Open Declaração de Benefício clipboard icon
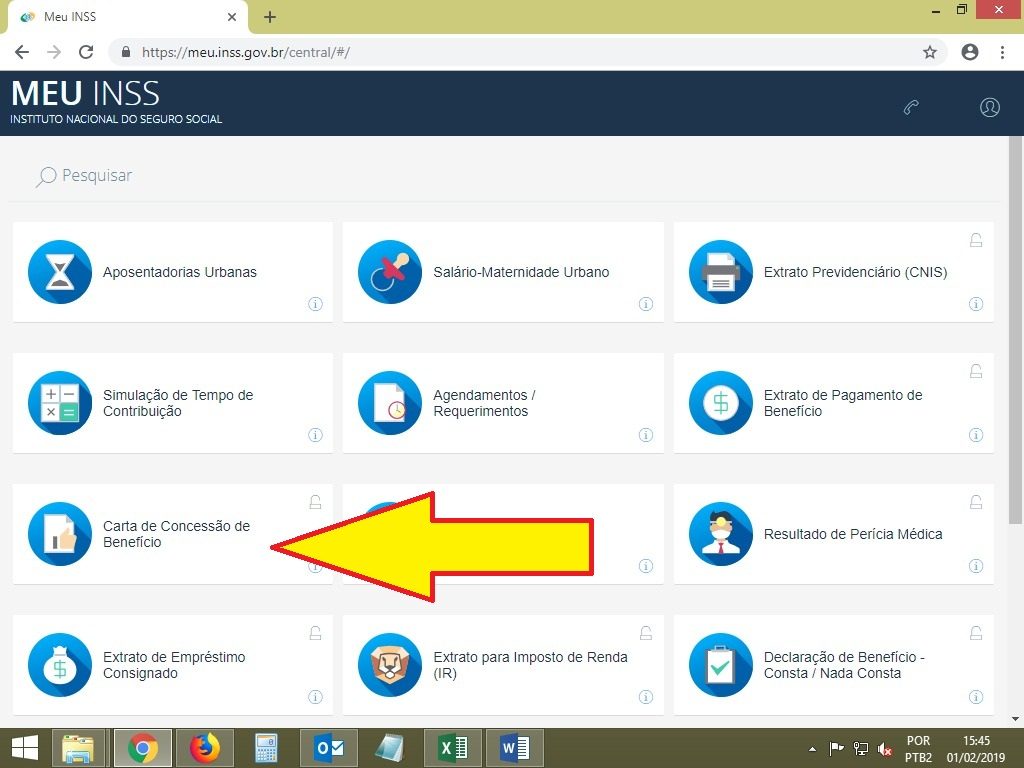 point(721,665)
